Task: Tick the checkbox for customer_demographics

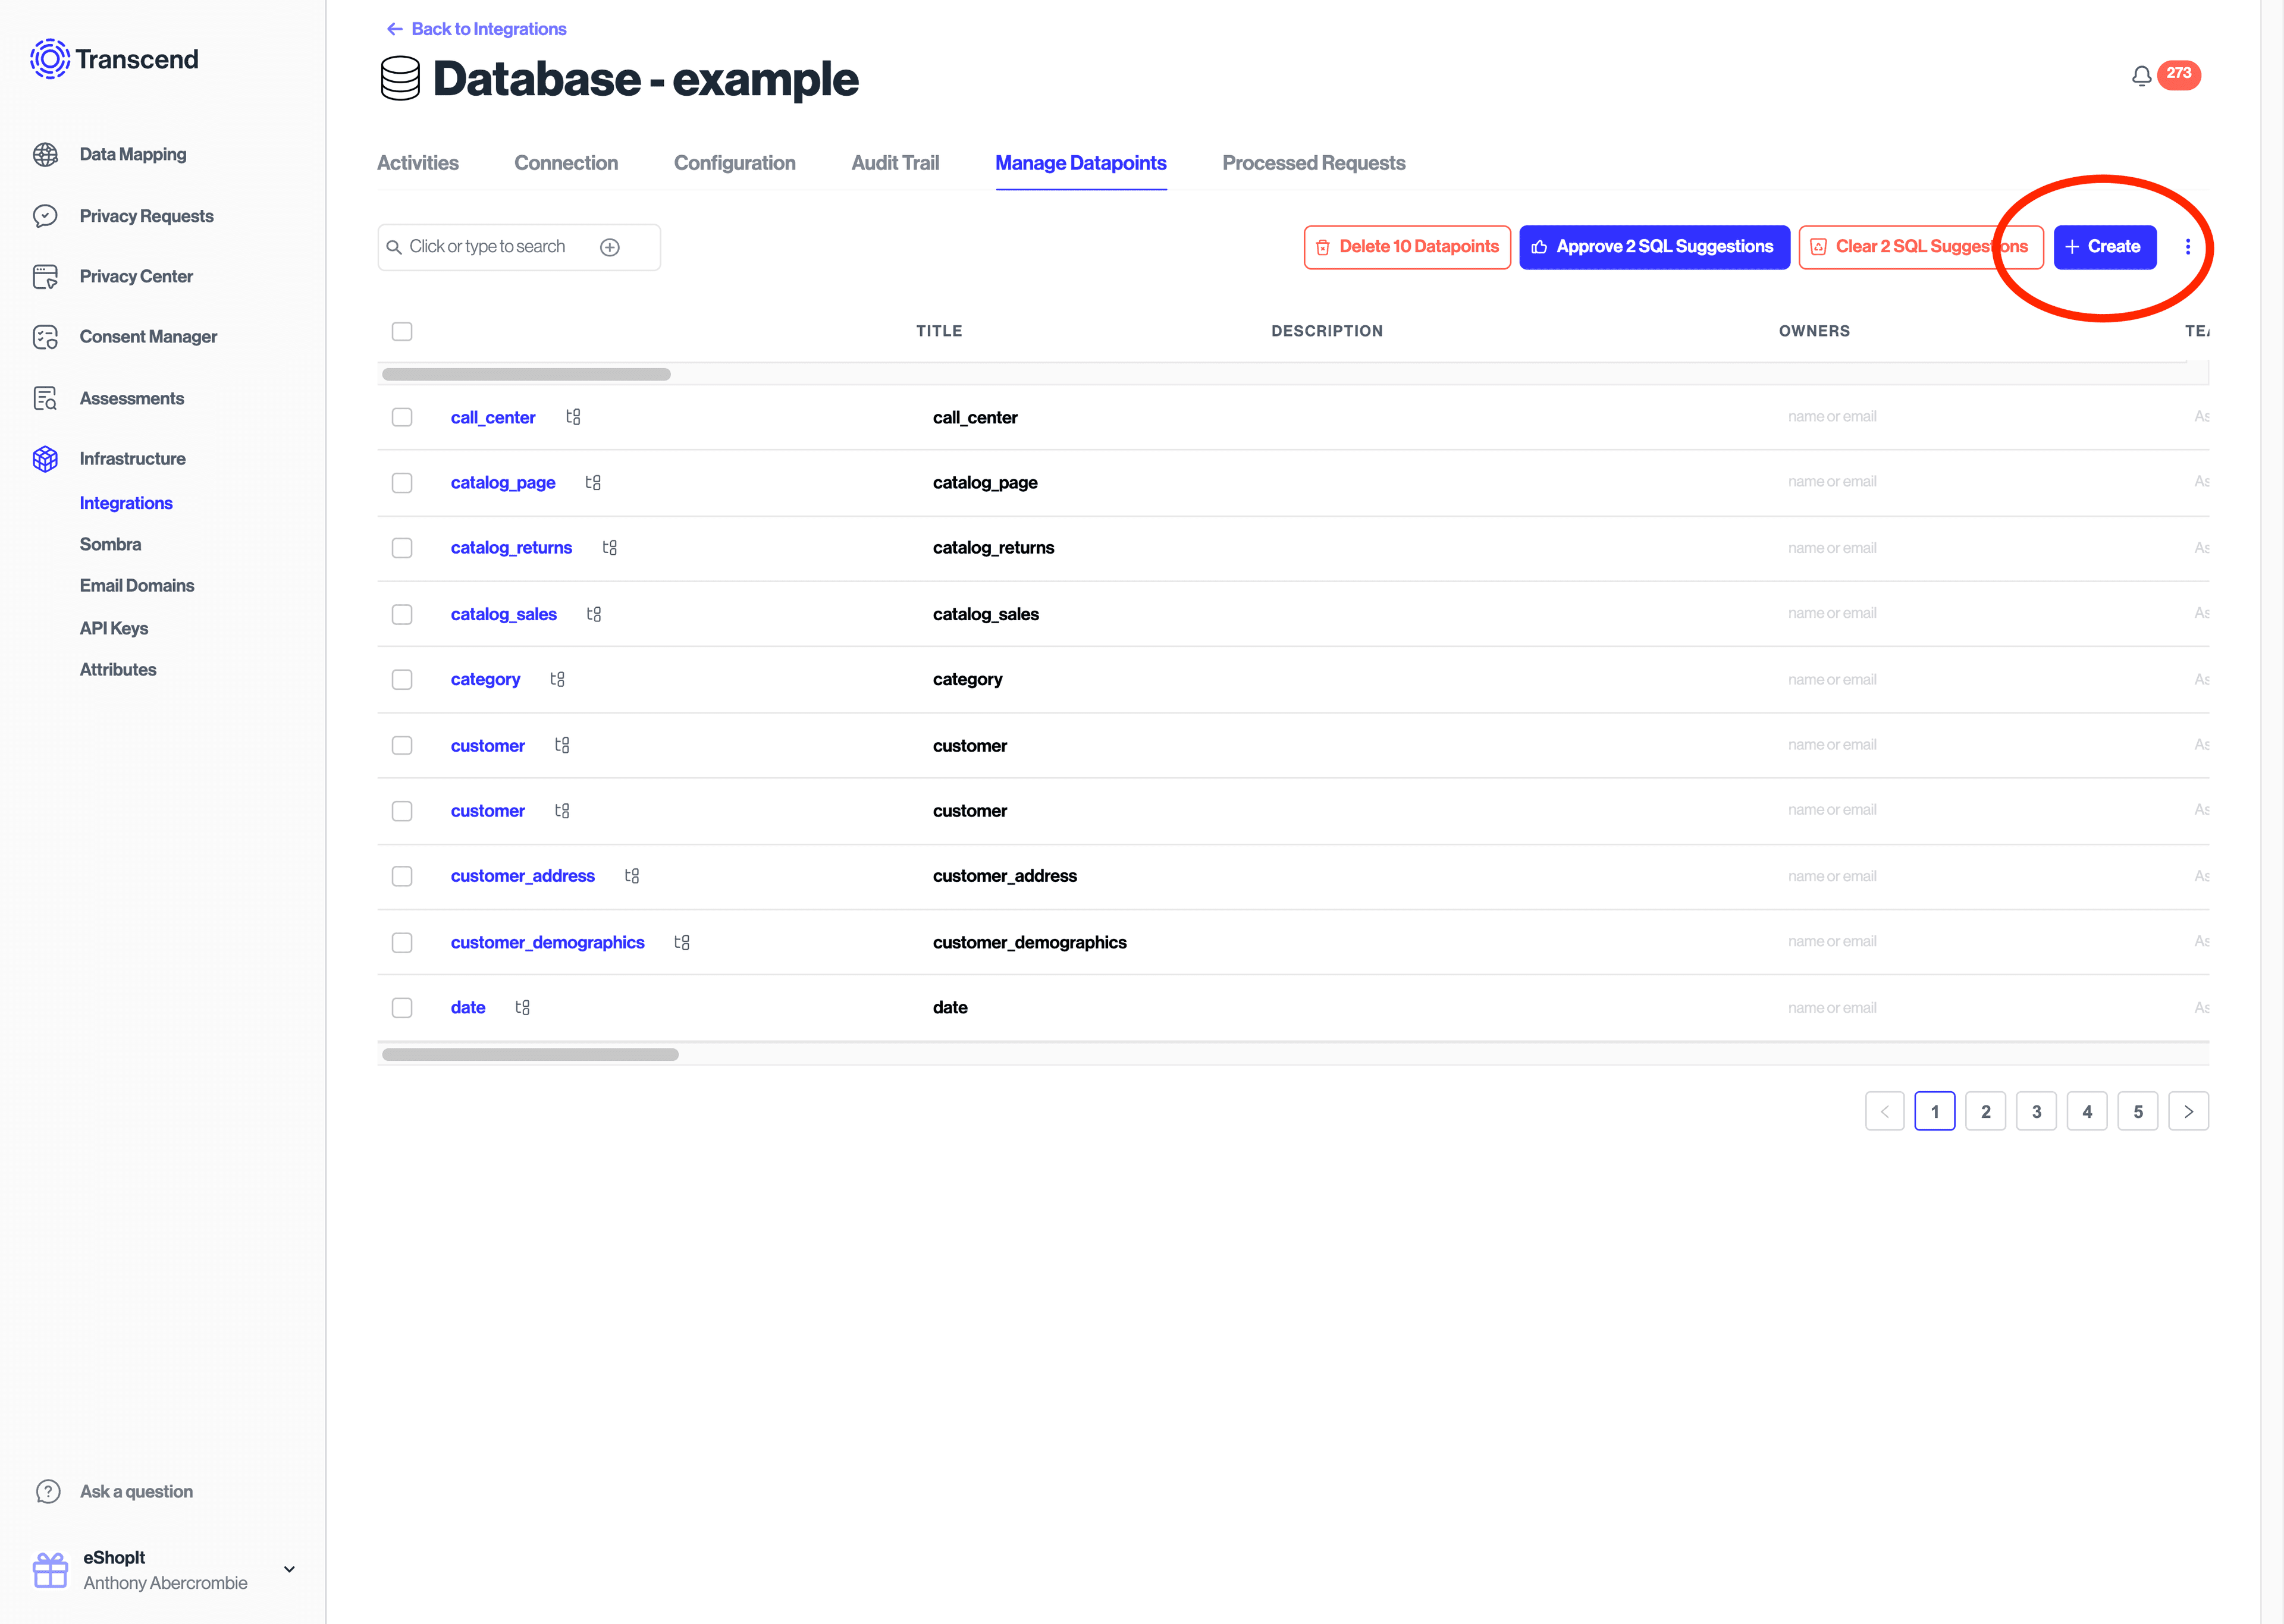Action: [403, 942]
